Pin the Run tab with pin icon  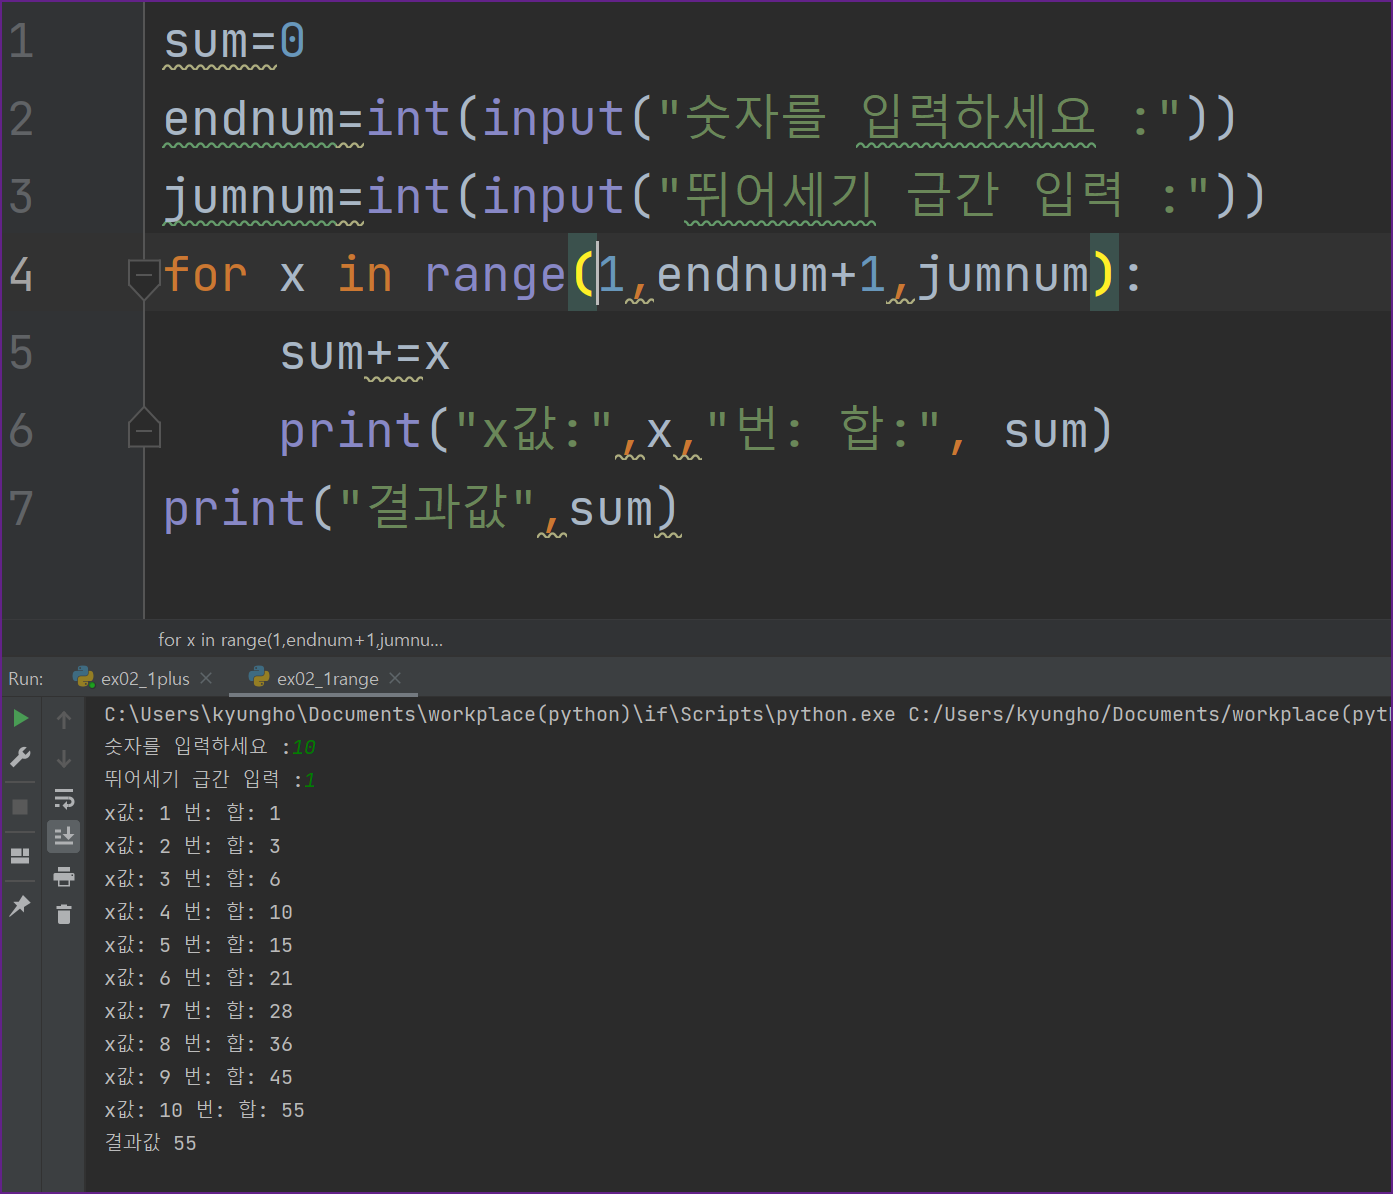20,906
